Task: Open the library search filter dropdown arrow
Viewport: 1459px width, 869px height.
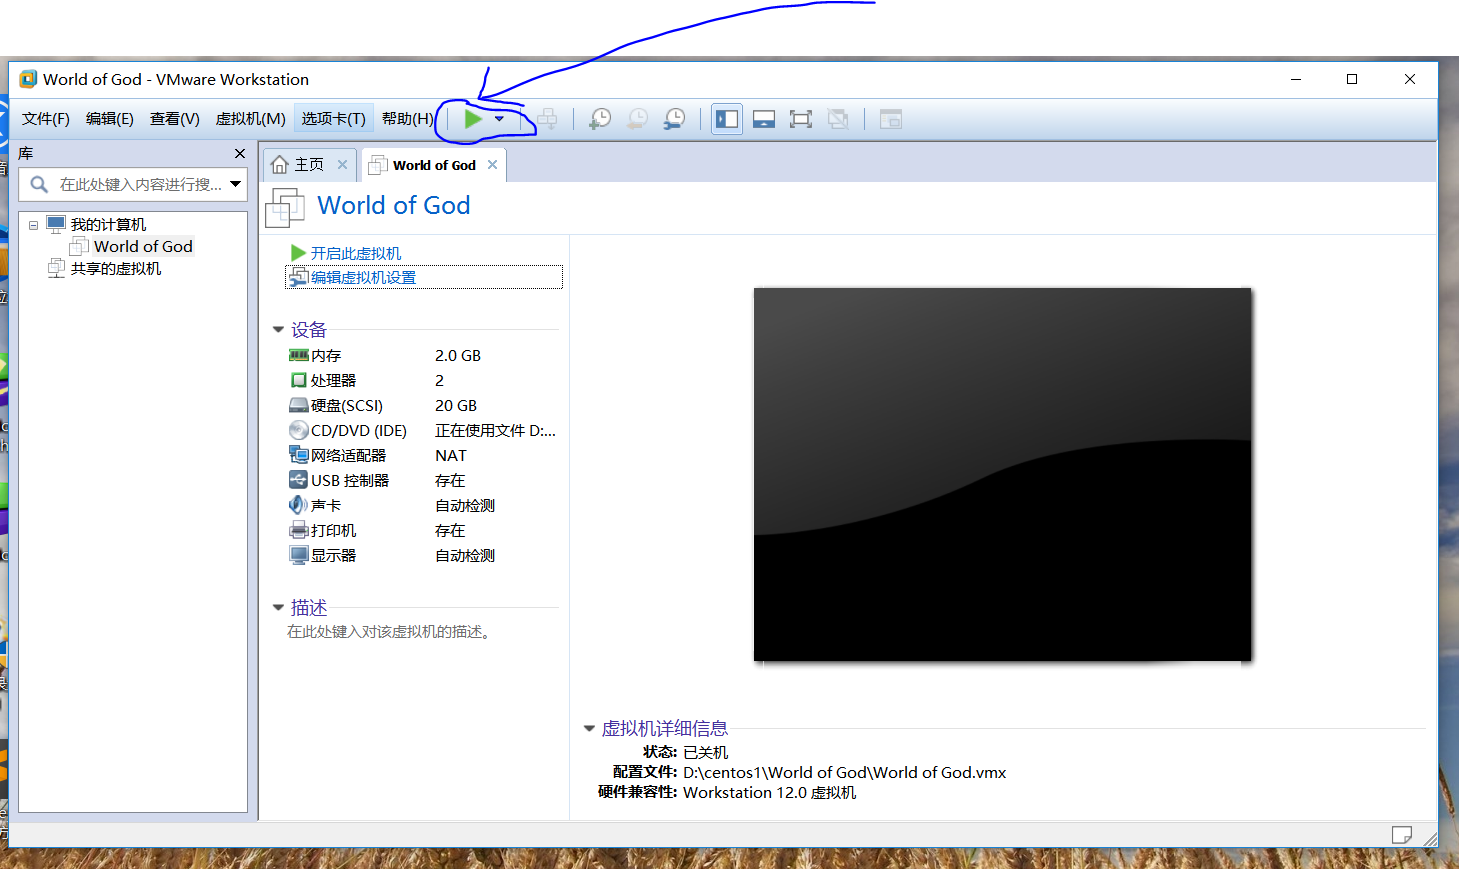Action: [236, 184]
